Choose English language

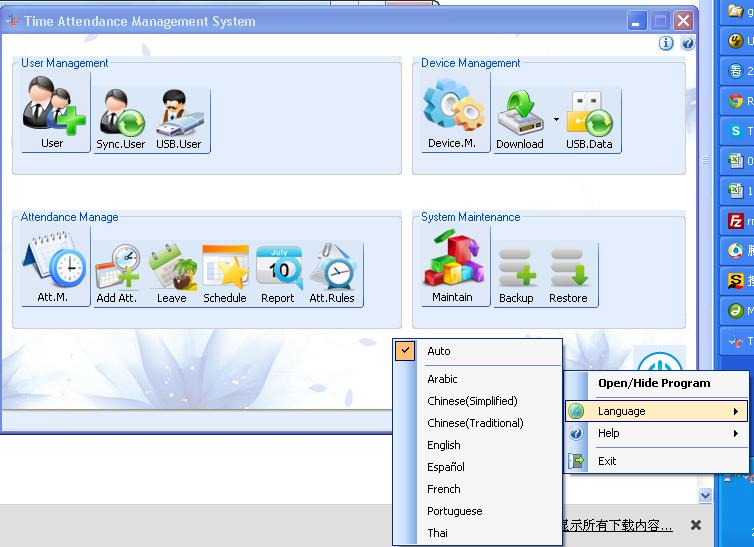[478, 446]
